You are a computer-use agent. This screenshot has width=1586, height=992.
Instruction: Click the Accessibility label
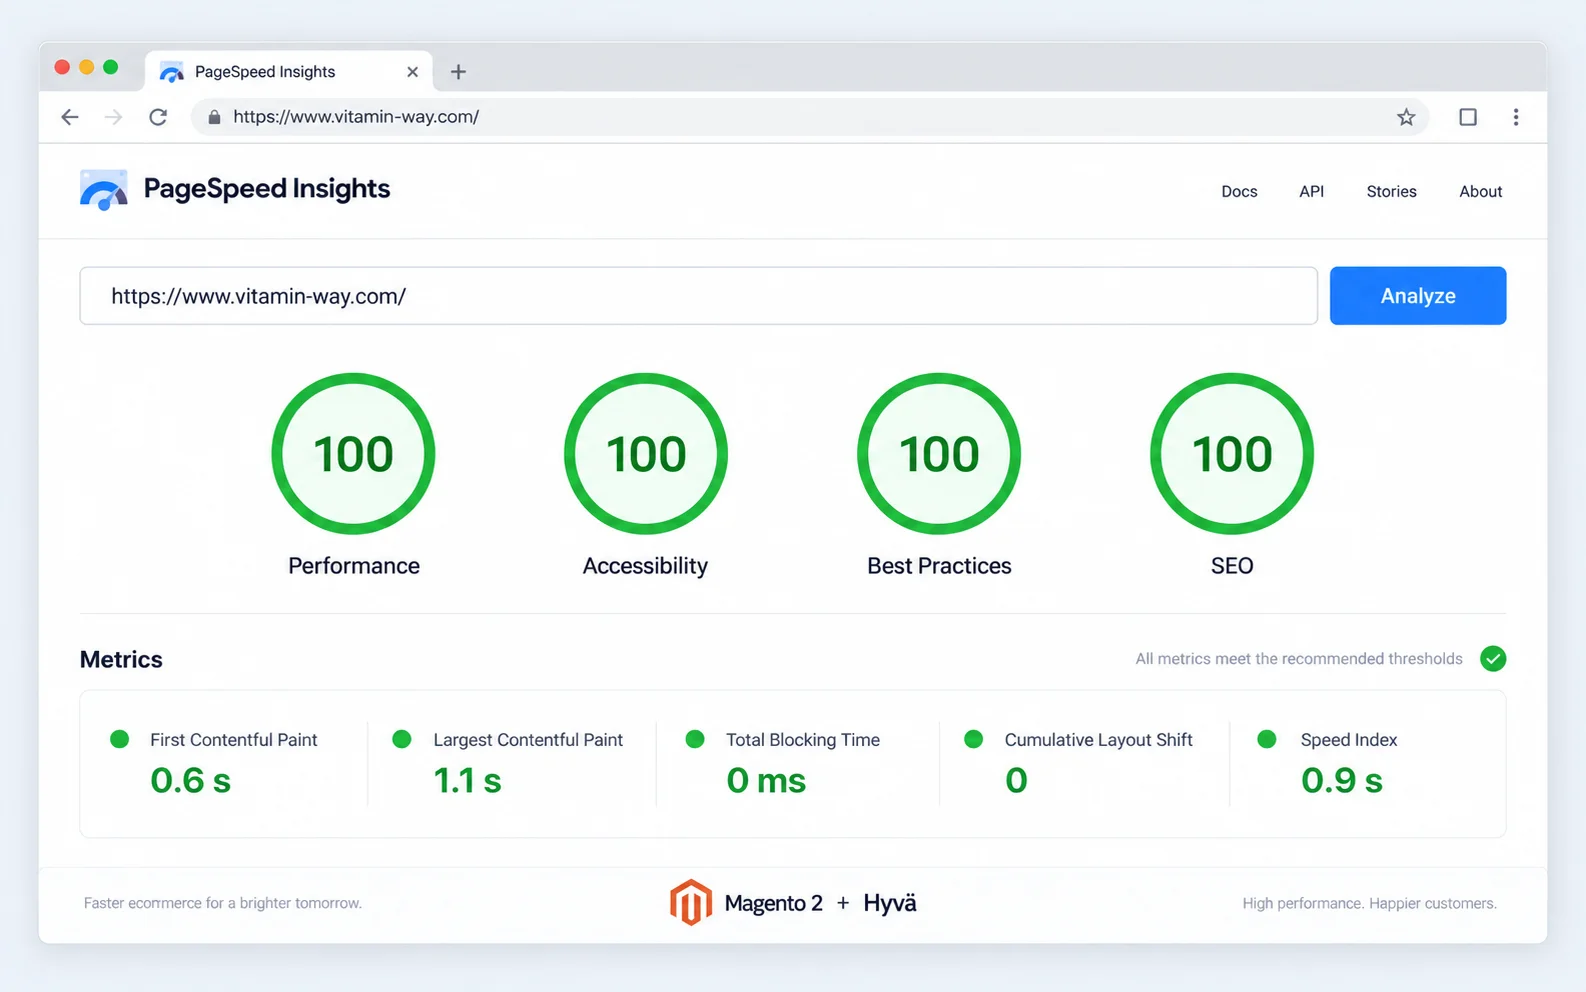coord(645,566)
